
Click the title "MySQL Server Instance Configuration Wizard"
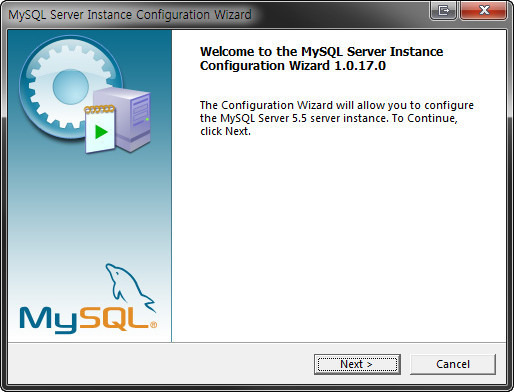pyautogui.click(x=130, y=15)
